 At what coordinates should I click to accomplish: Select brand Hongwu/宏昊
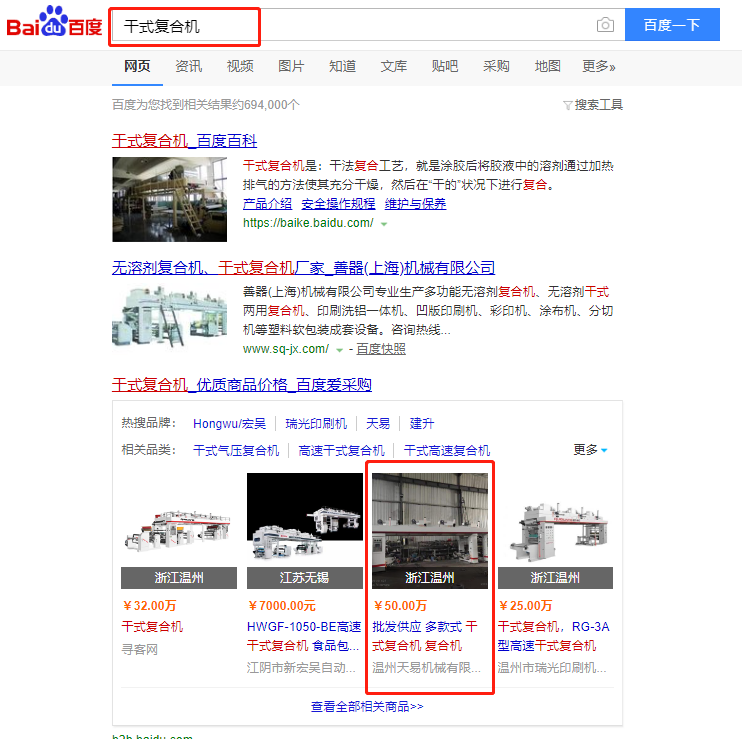(230, 423)
